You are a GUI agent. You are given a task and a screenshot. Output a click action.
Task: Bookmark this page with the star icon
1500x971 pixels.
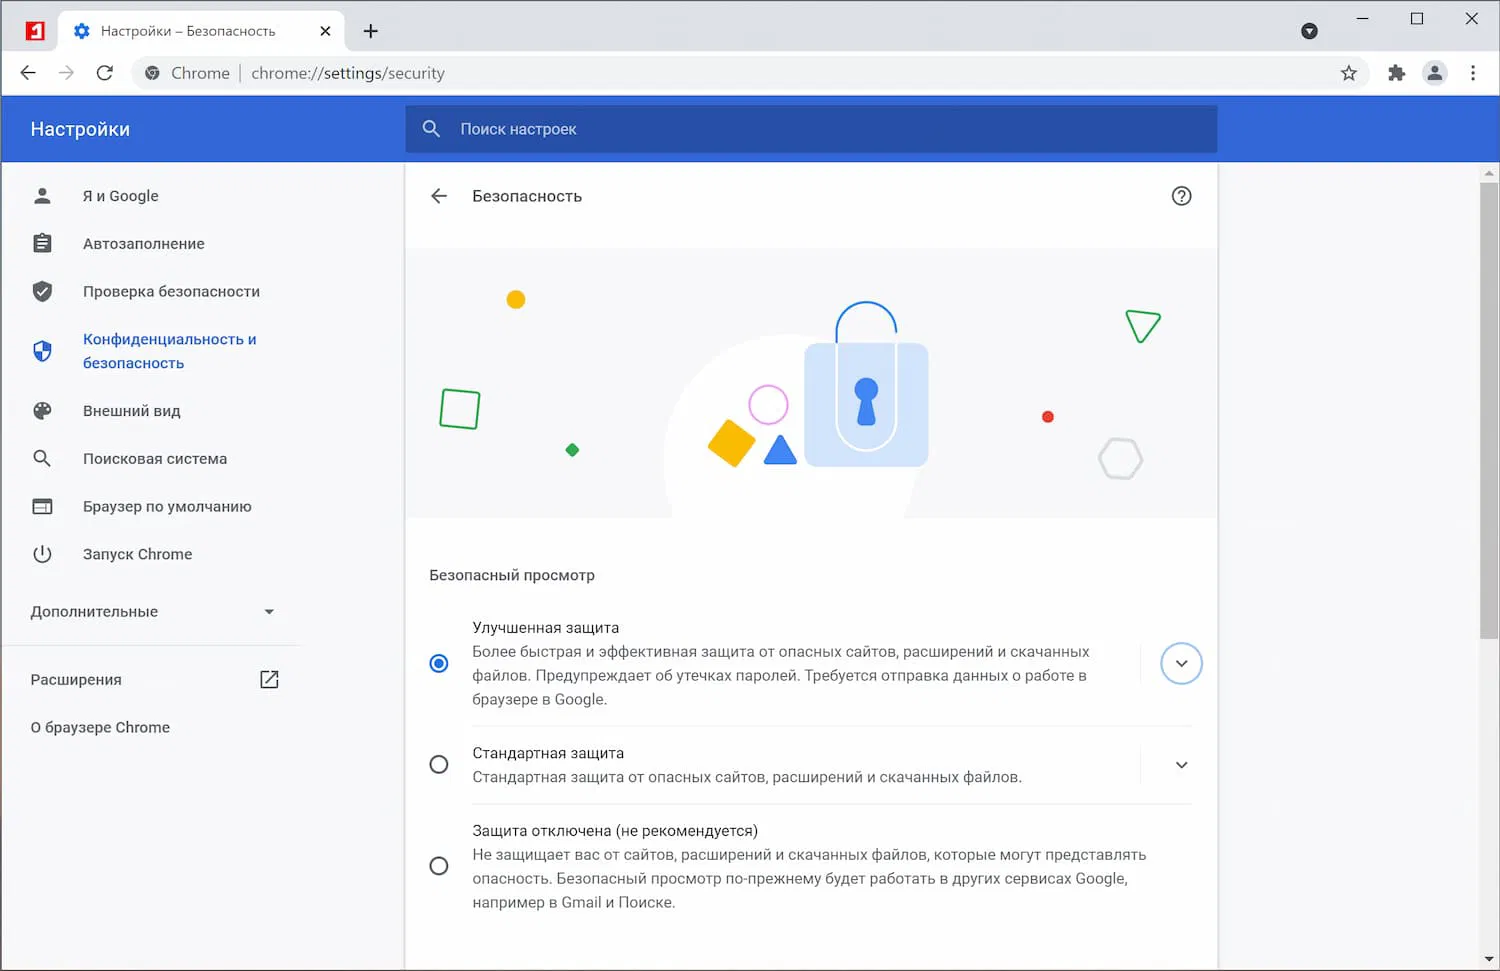point(1349,73)
